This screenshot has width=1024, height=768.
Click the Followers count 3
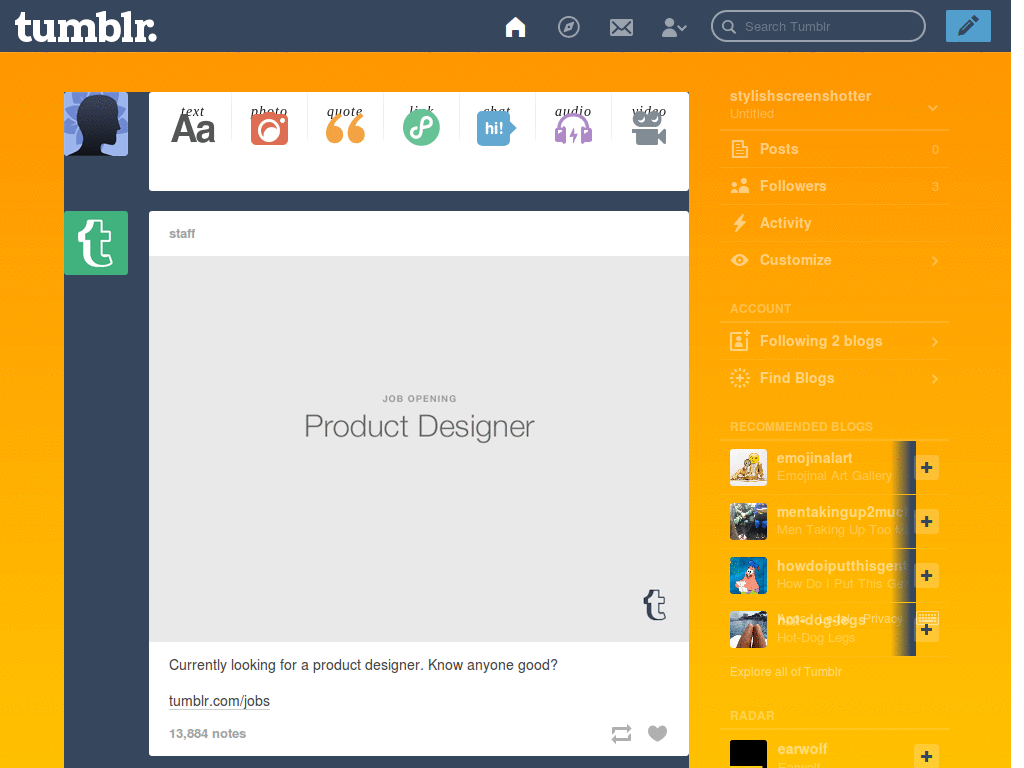[935, 187]
